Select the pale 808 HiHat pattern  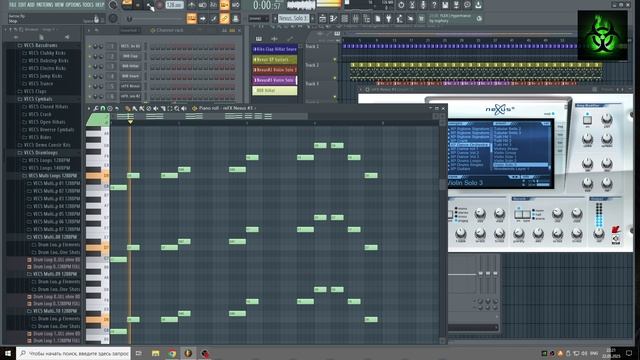tap(275, 90)
